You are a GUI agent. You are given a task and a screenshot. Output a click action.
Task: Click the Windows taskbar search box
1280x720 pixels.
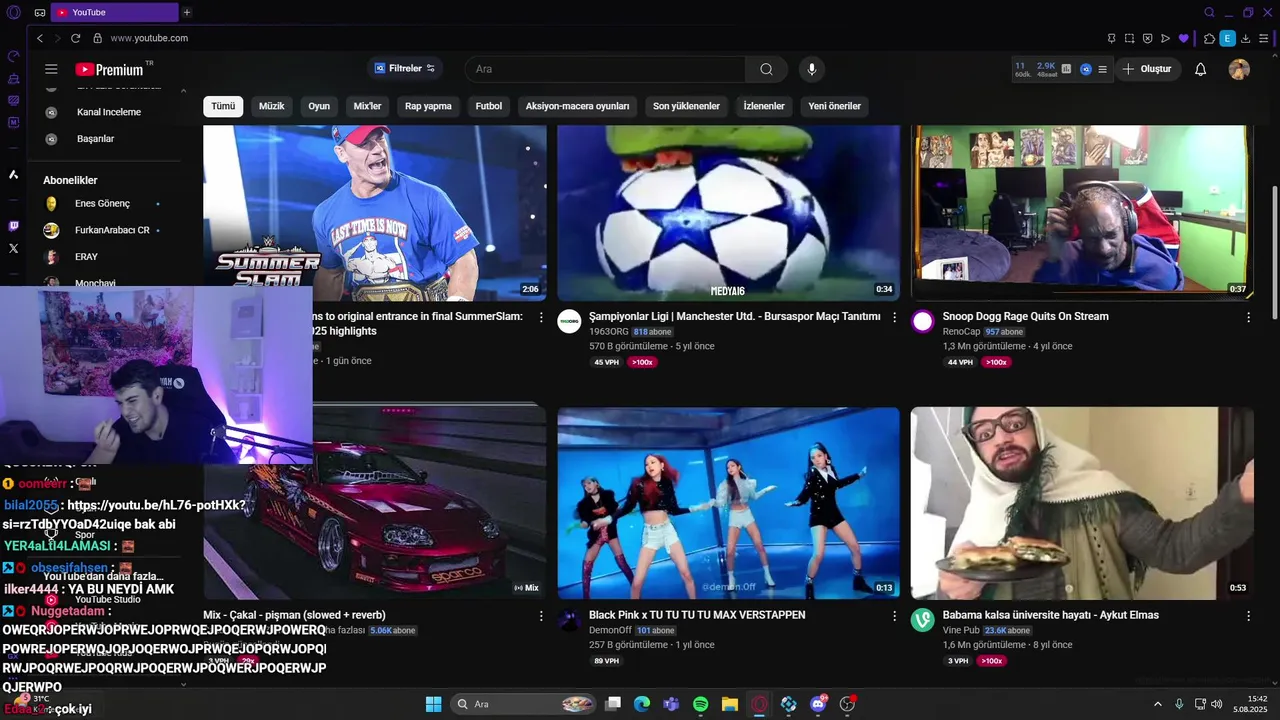point(525,704)
